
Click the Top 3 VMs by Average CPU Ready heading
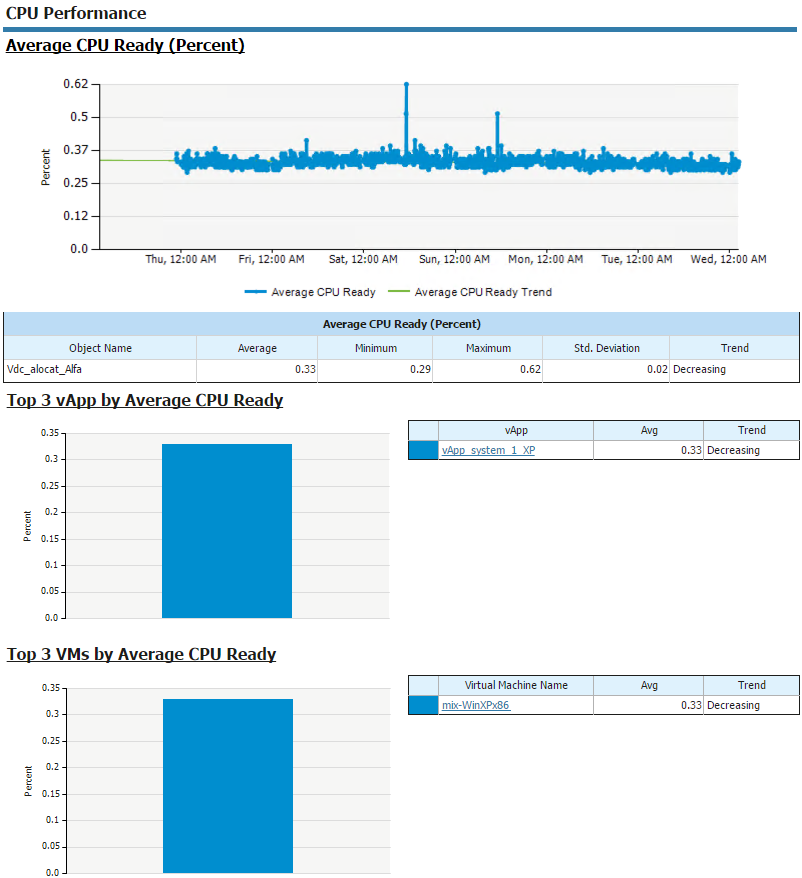141,654
